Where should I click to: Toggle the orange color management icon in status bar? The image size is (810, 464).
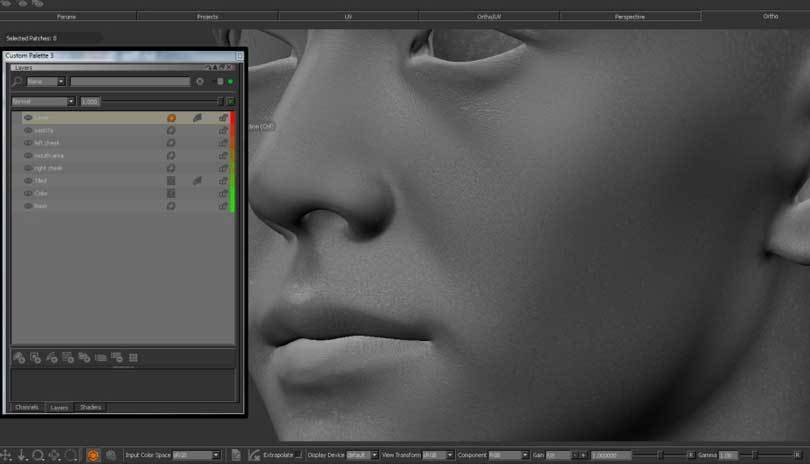coord(93,455)
